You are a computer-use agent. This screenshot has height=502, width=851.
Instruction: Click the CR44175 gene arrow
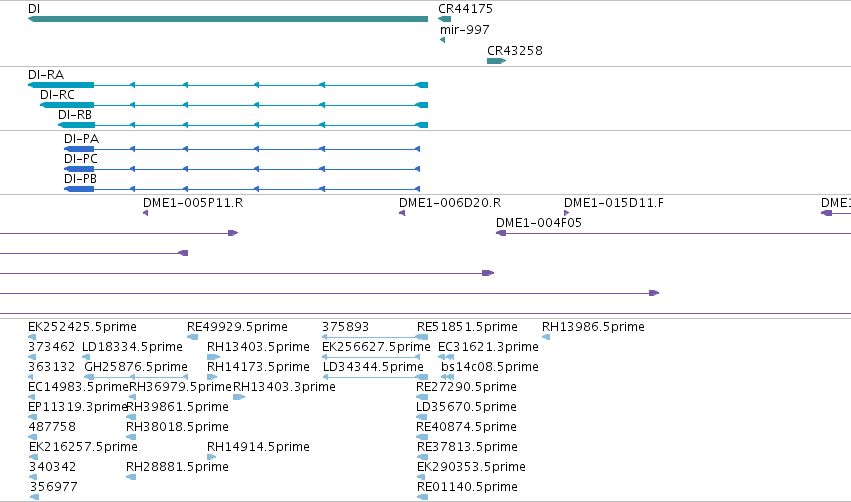click(444, 19)
